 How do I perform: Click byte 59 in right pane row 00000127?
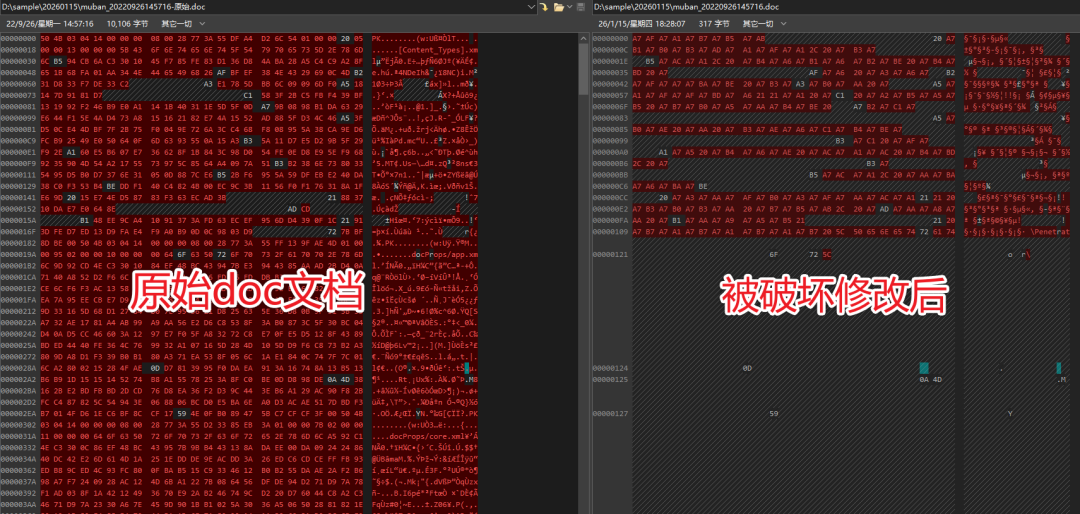tap(773, 413)
